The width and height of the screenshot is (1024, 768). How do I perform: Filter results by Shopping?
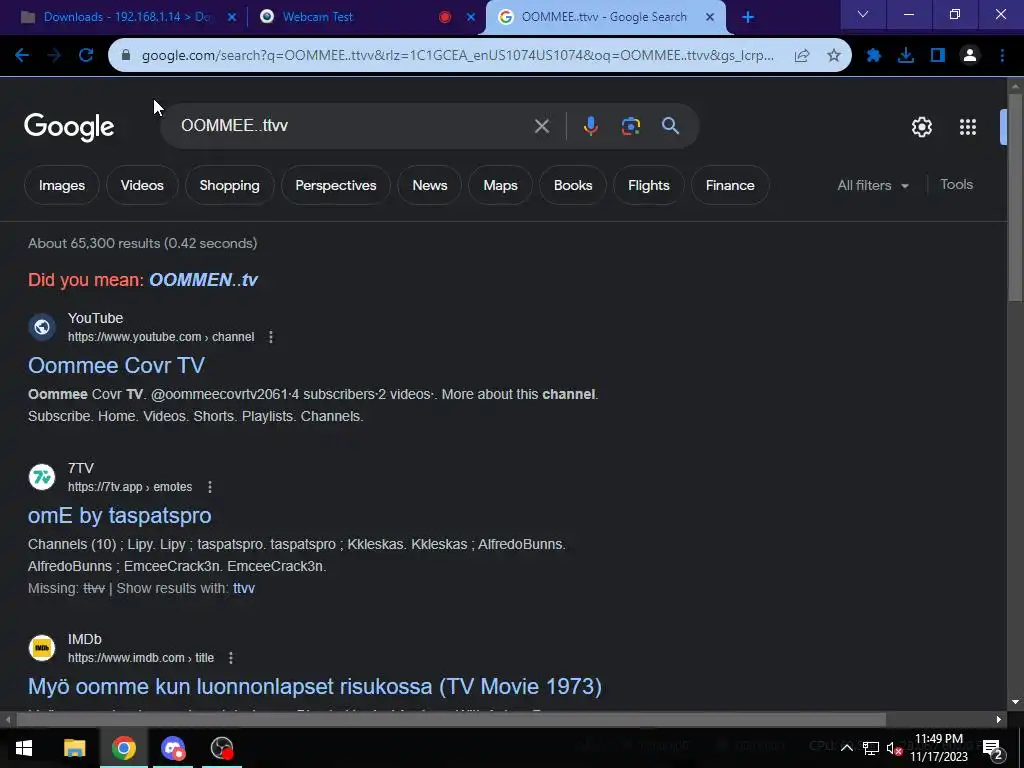pos(229,185)
